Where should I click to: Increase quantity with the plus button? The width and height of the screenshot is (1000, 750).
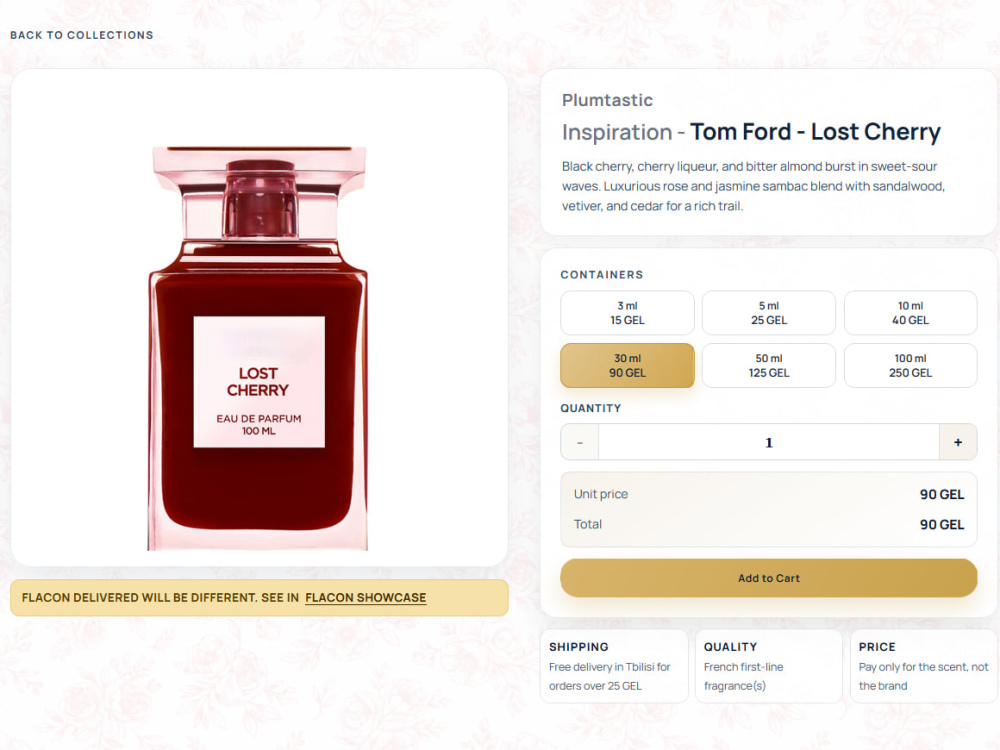point(958,442)
